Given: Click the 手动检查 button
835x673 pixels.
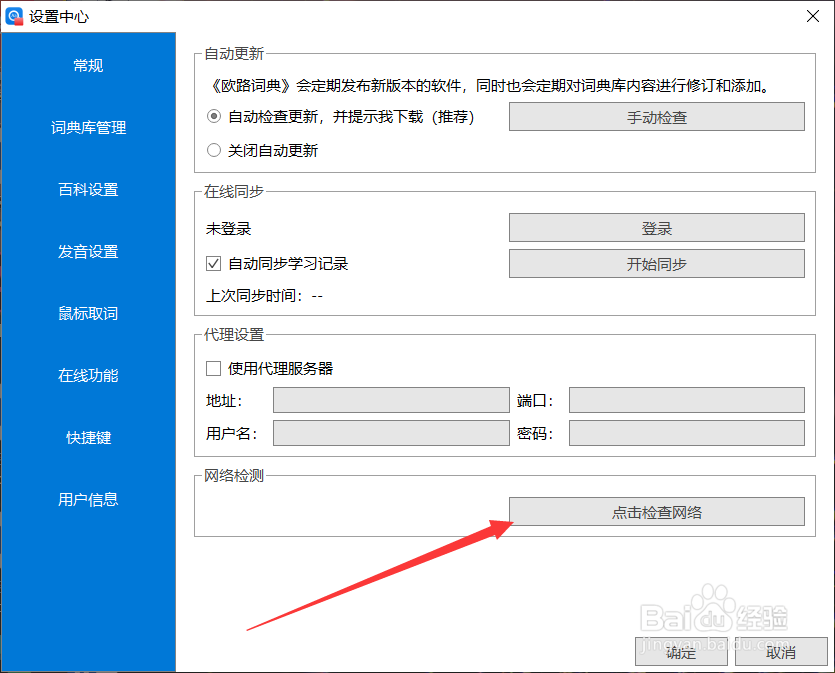Looking at the screenshot, I should (x=657, y=117).
